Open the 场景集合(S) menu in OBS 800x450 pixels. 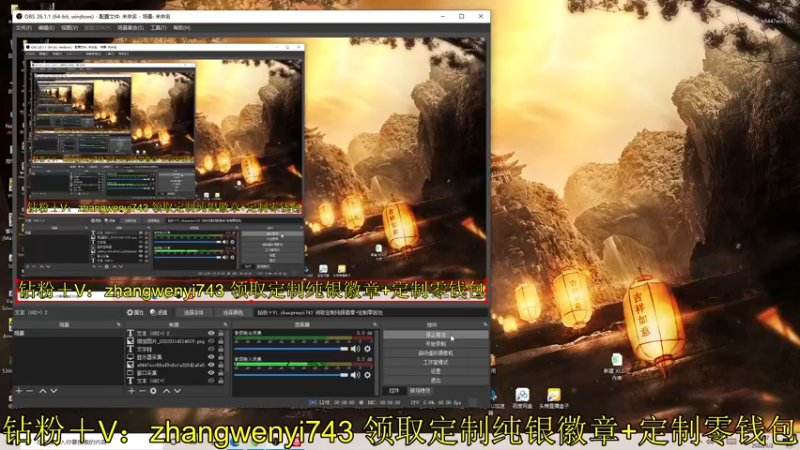pos(130,28)
